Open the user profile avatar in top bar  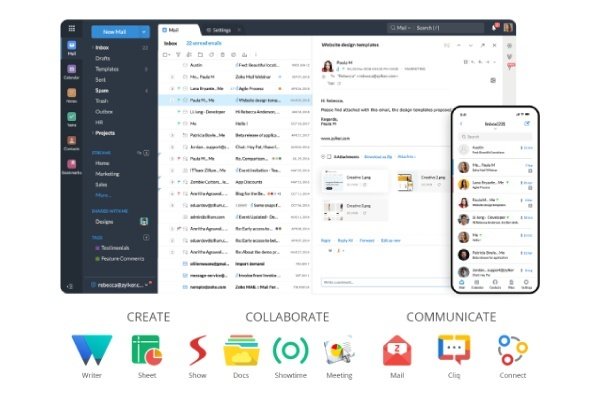[508, 28]
